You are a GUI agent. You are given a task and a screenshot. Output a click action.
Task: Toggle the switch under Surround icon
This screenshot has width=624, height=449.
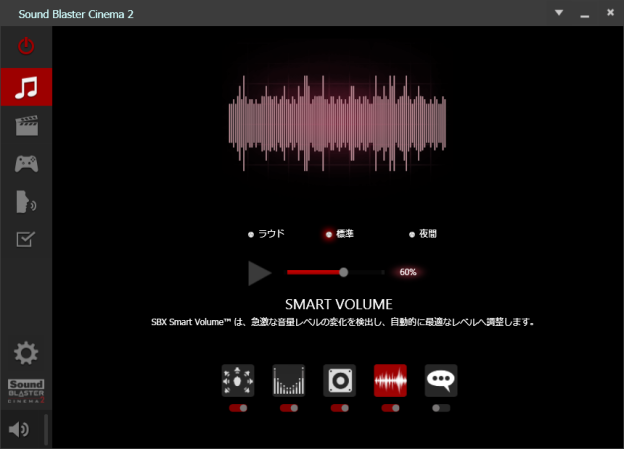pos(238,408)
